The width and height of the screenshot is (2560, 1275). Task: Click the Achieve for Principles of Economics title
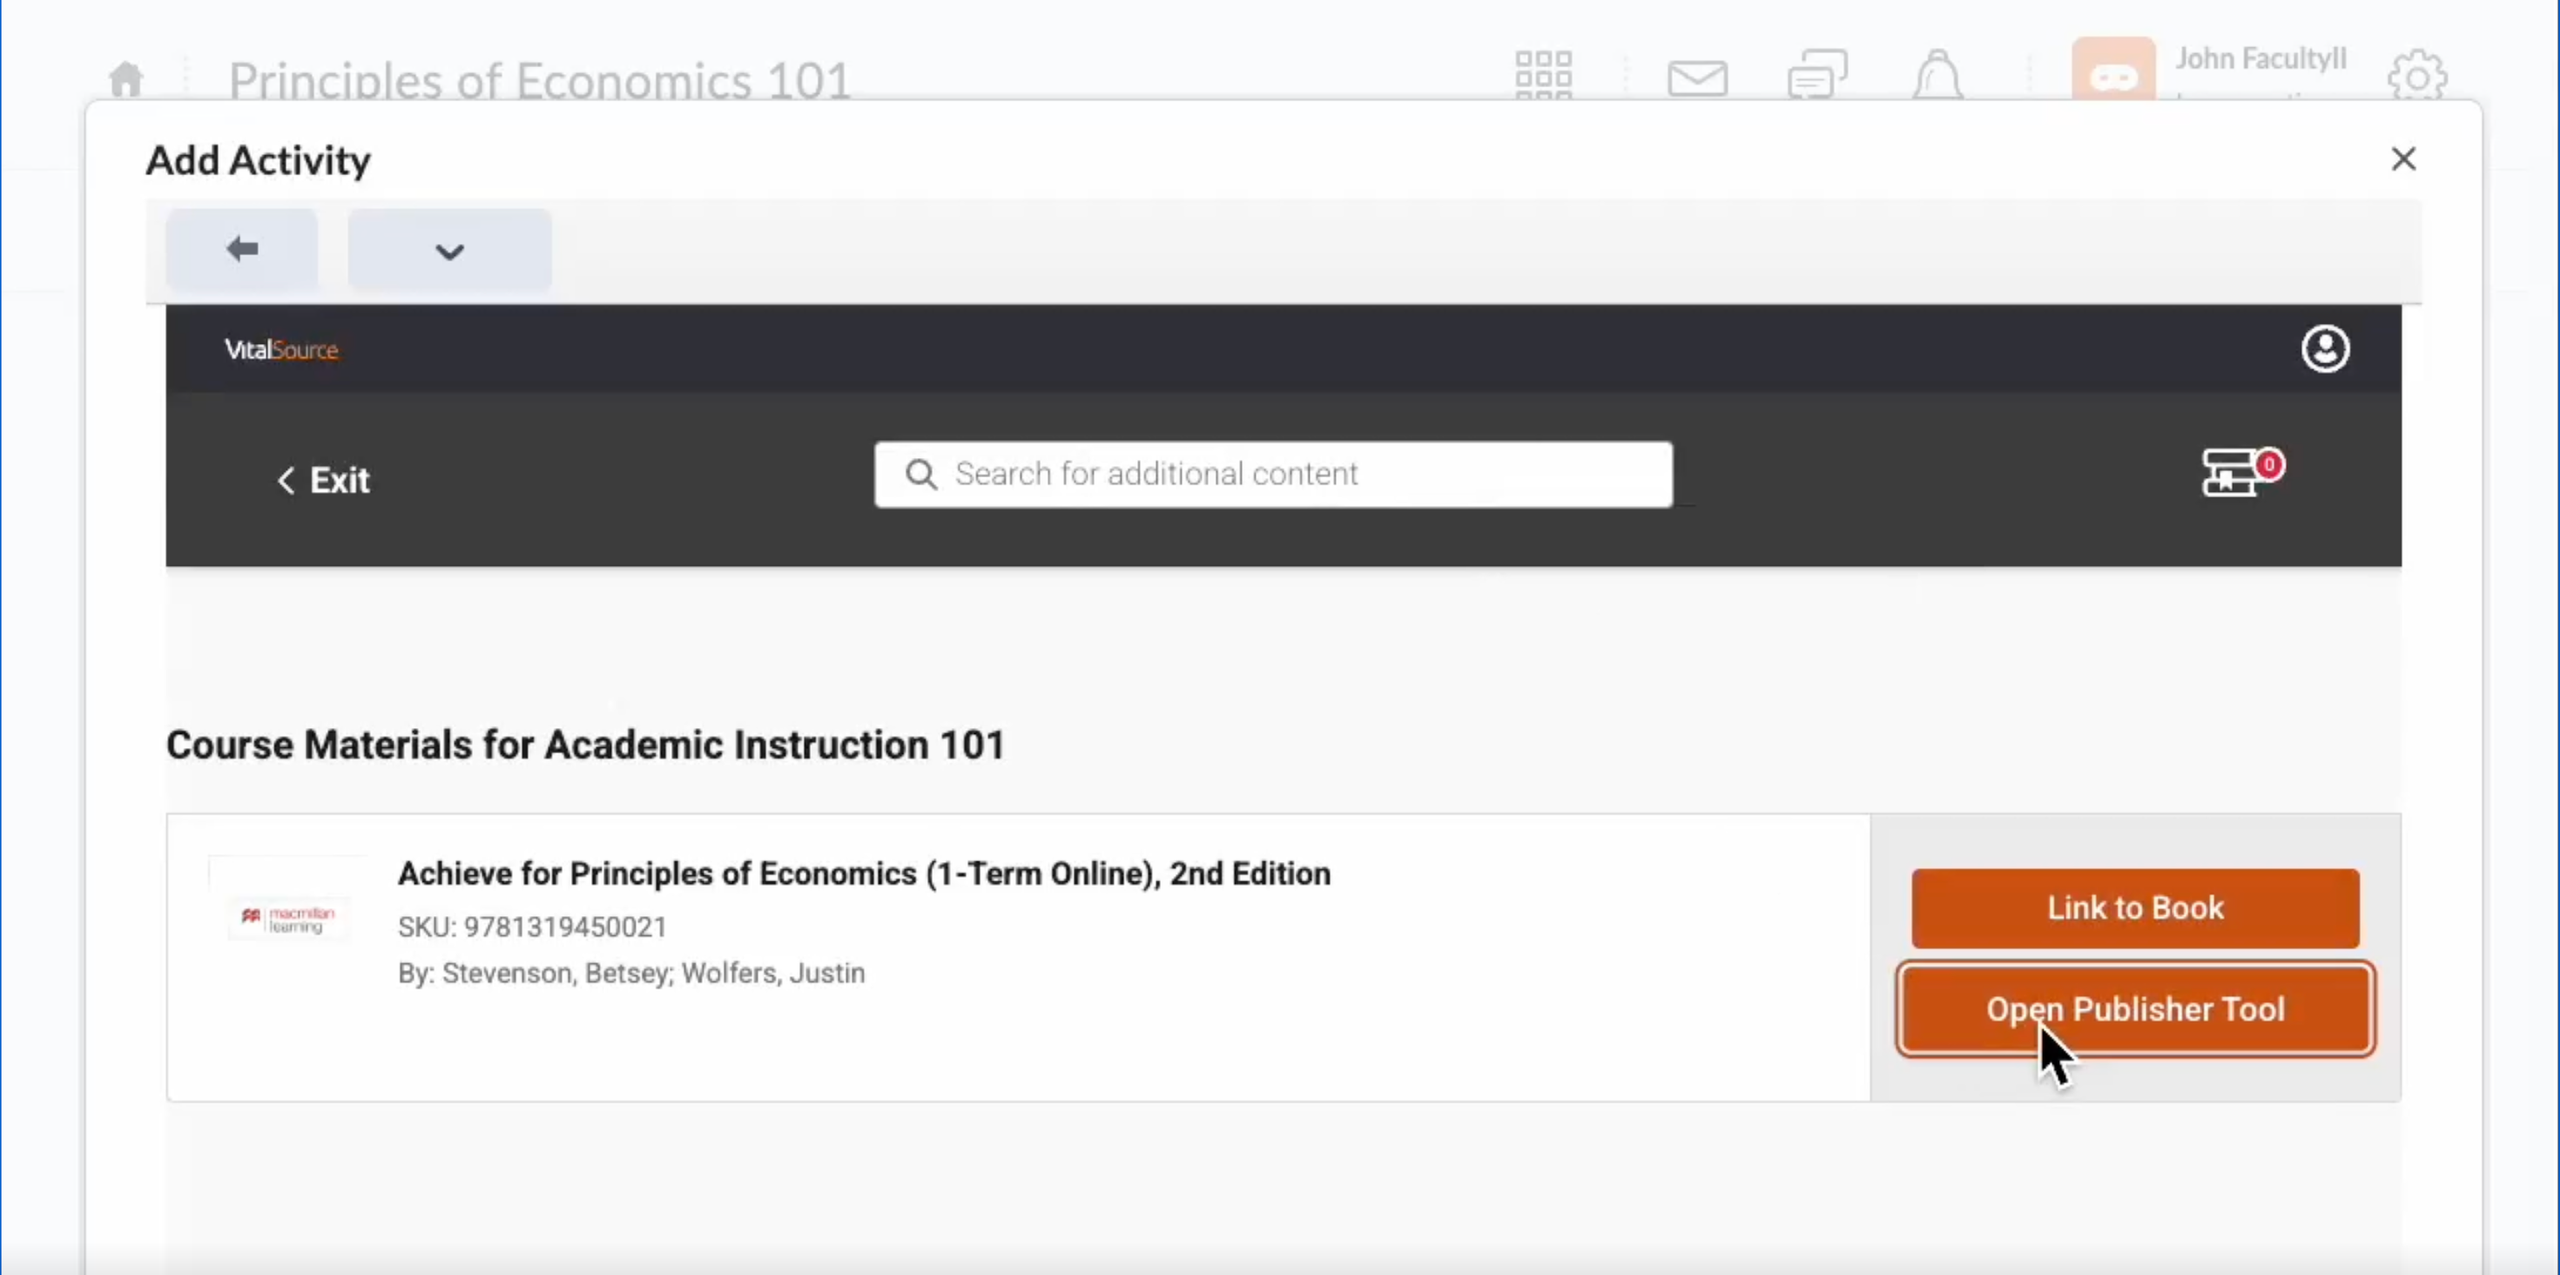tap(864, 873)
